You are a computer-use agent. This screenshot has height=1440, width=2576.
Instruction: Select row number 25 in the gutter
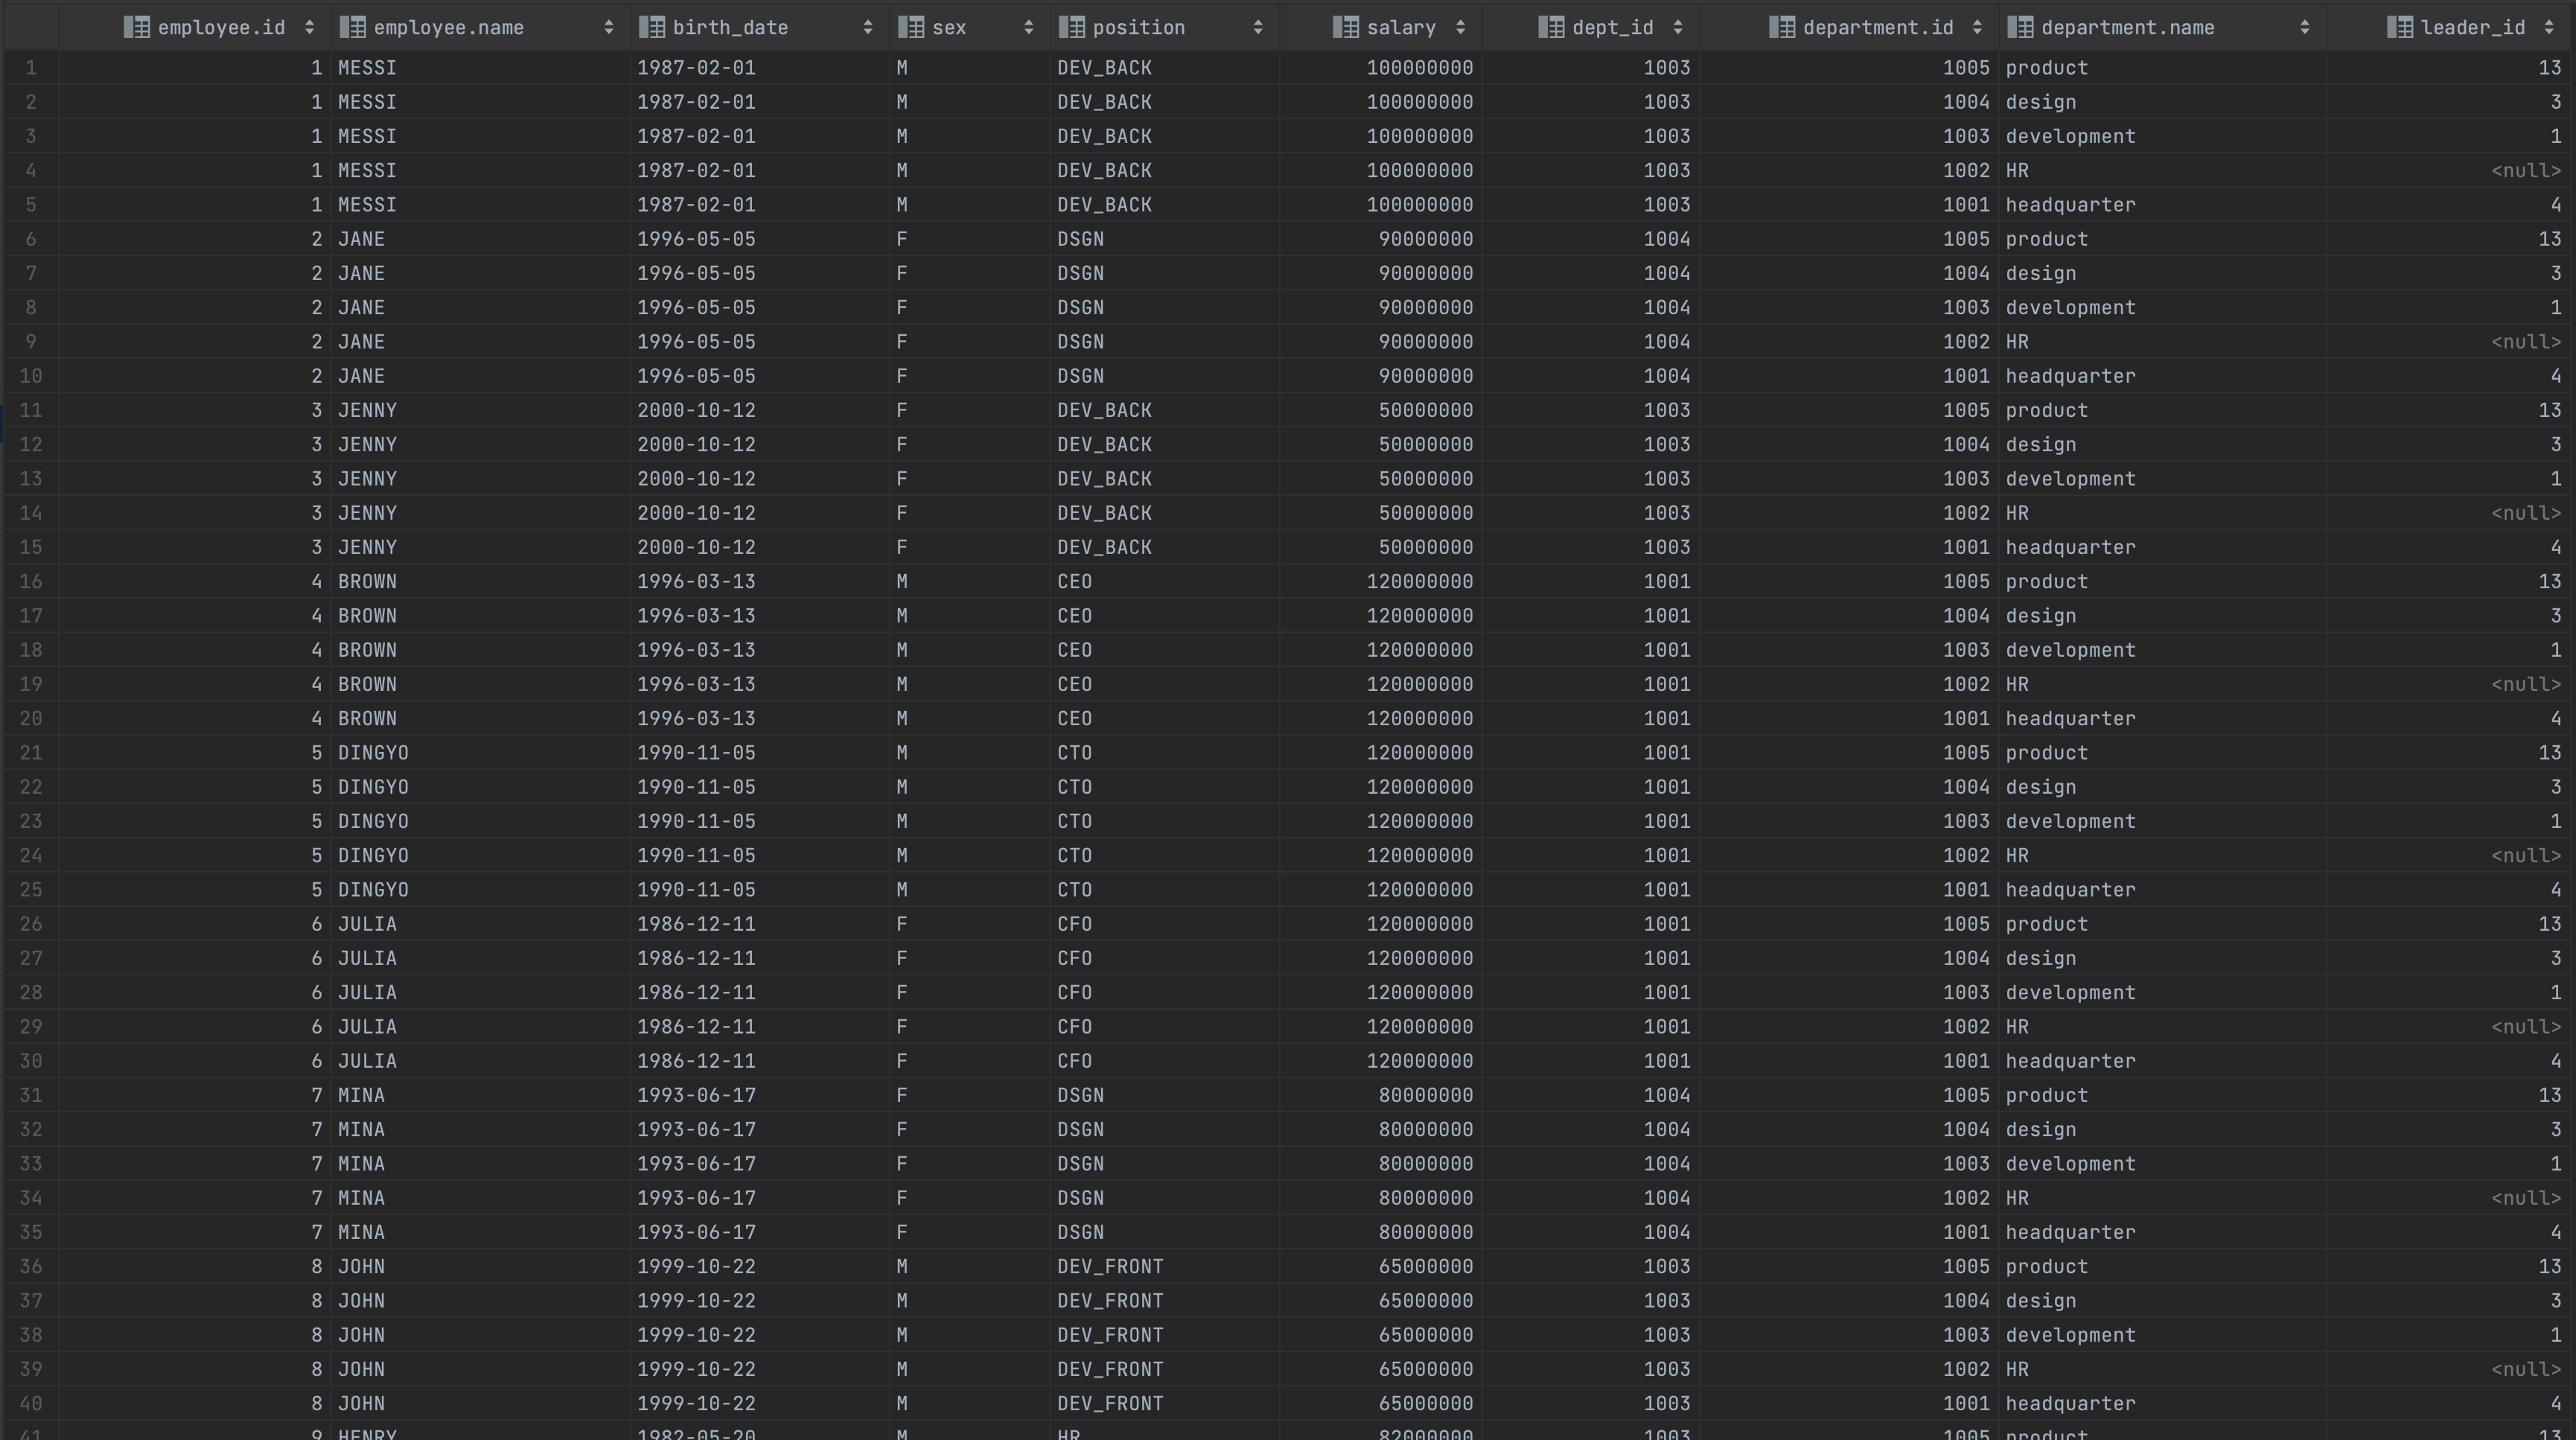30,889
